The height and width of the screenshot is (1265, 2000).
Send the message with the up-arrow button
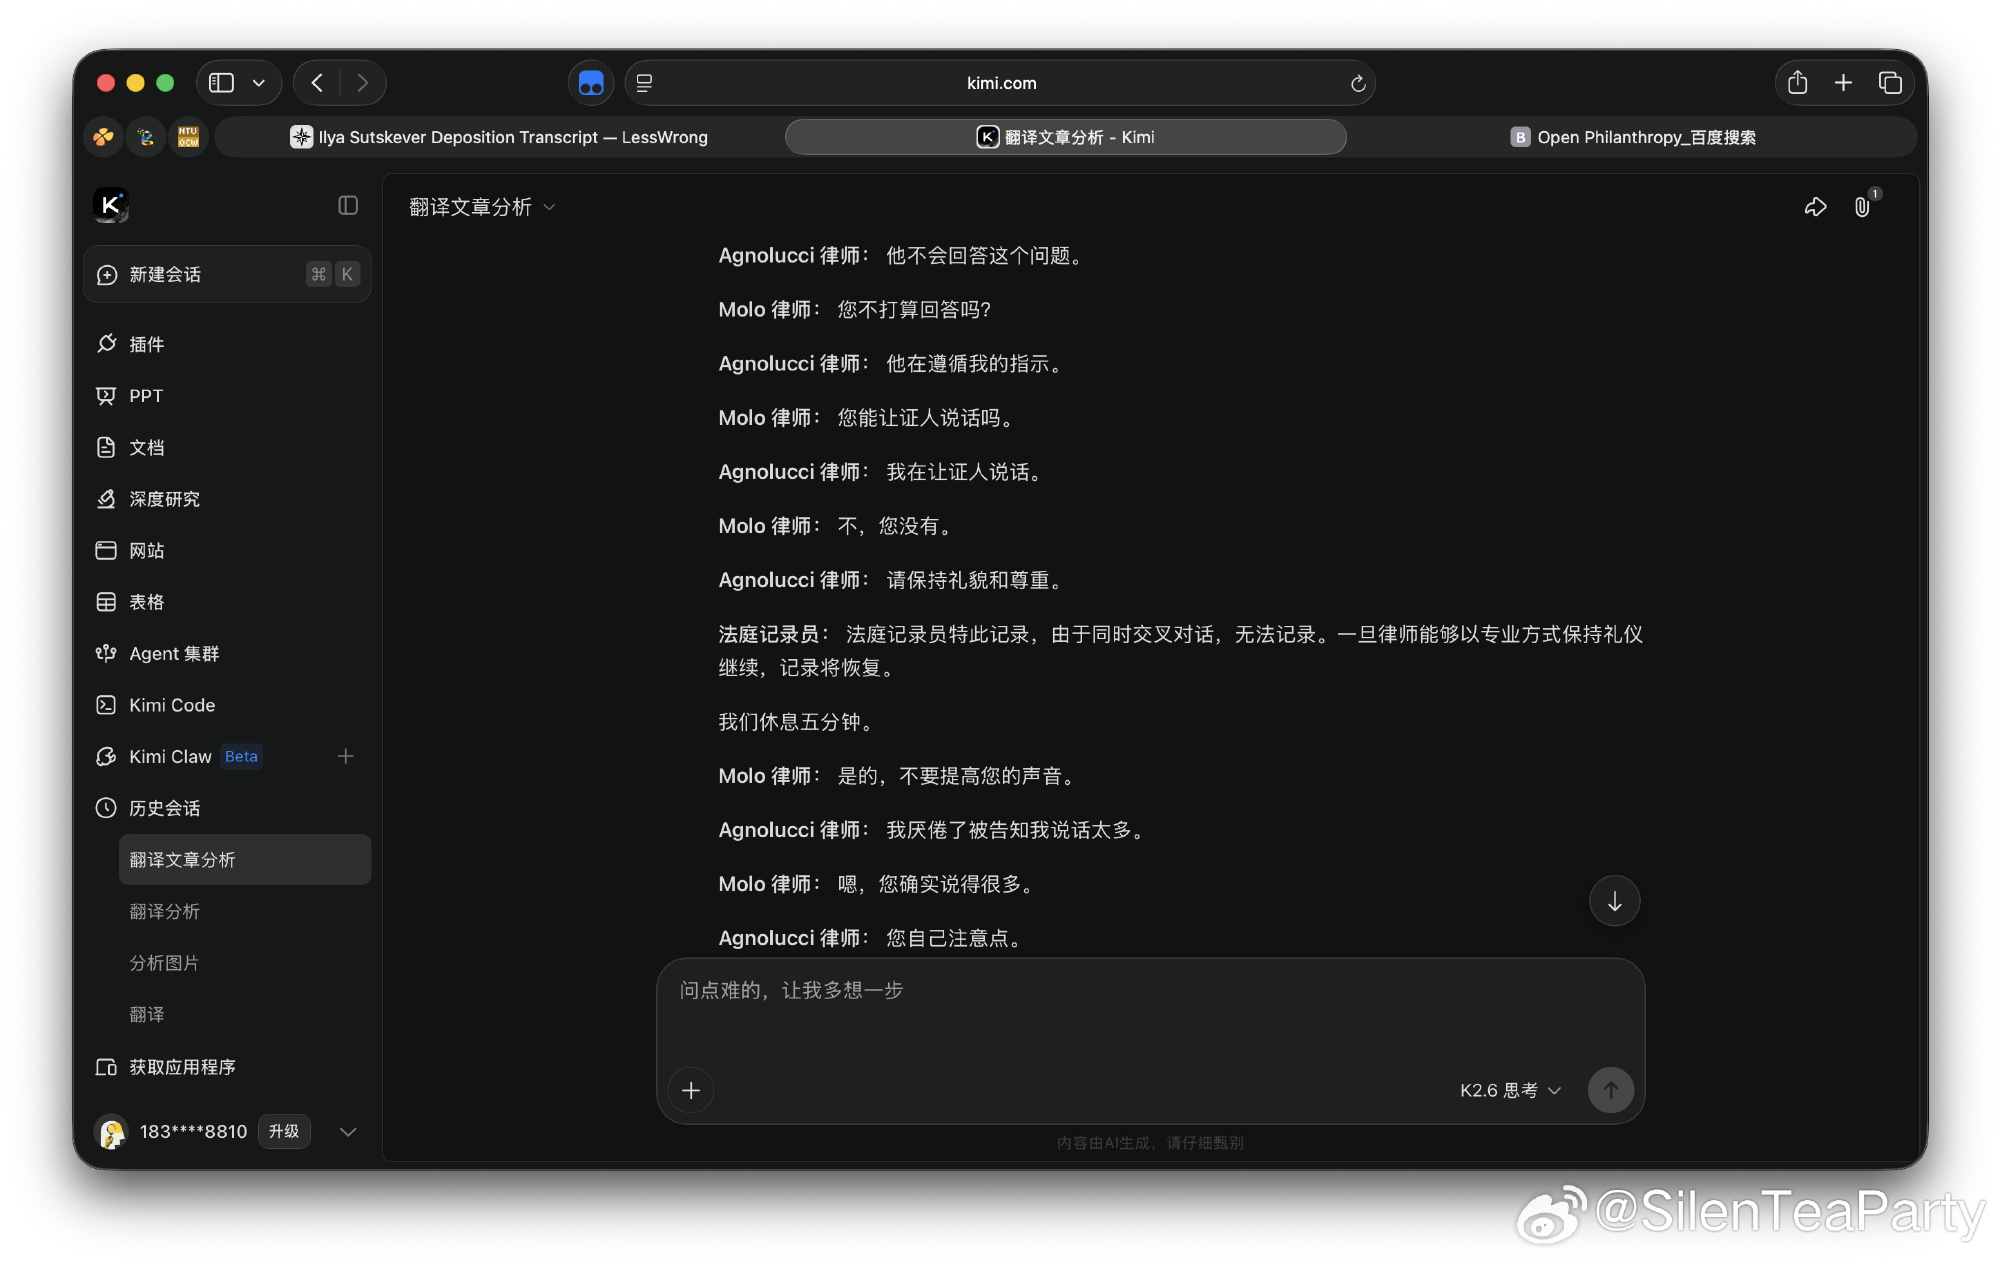(x=1611, y=1090)
